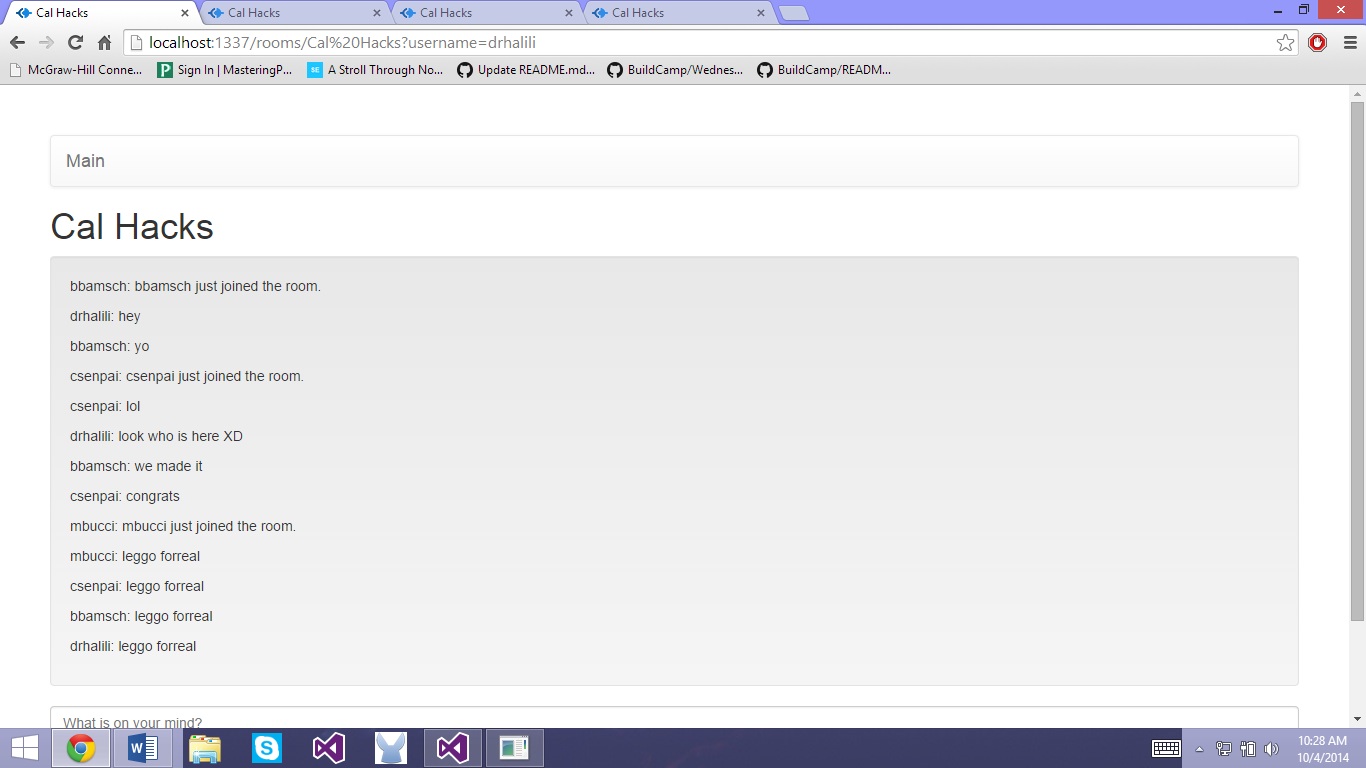Open the taskbar clock and date
The width and height of the screenshot is (1366, 768).
point(1322,748)
